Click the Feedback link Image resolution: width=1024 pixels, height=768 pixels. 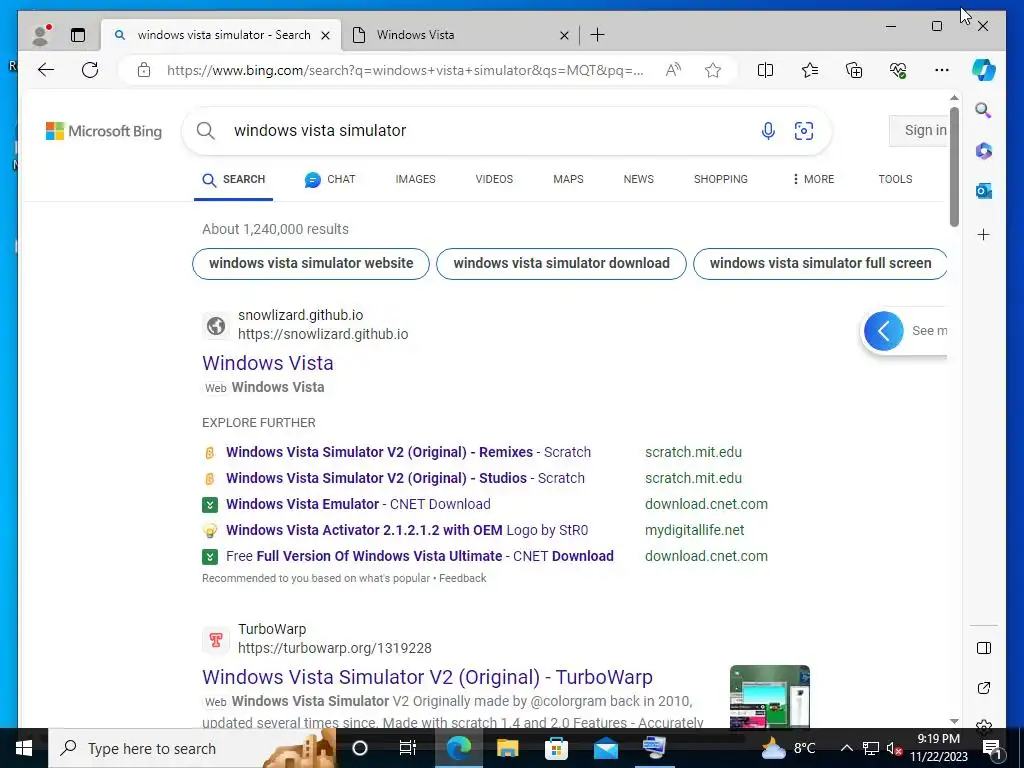pos(462,579)
